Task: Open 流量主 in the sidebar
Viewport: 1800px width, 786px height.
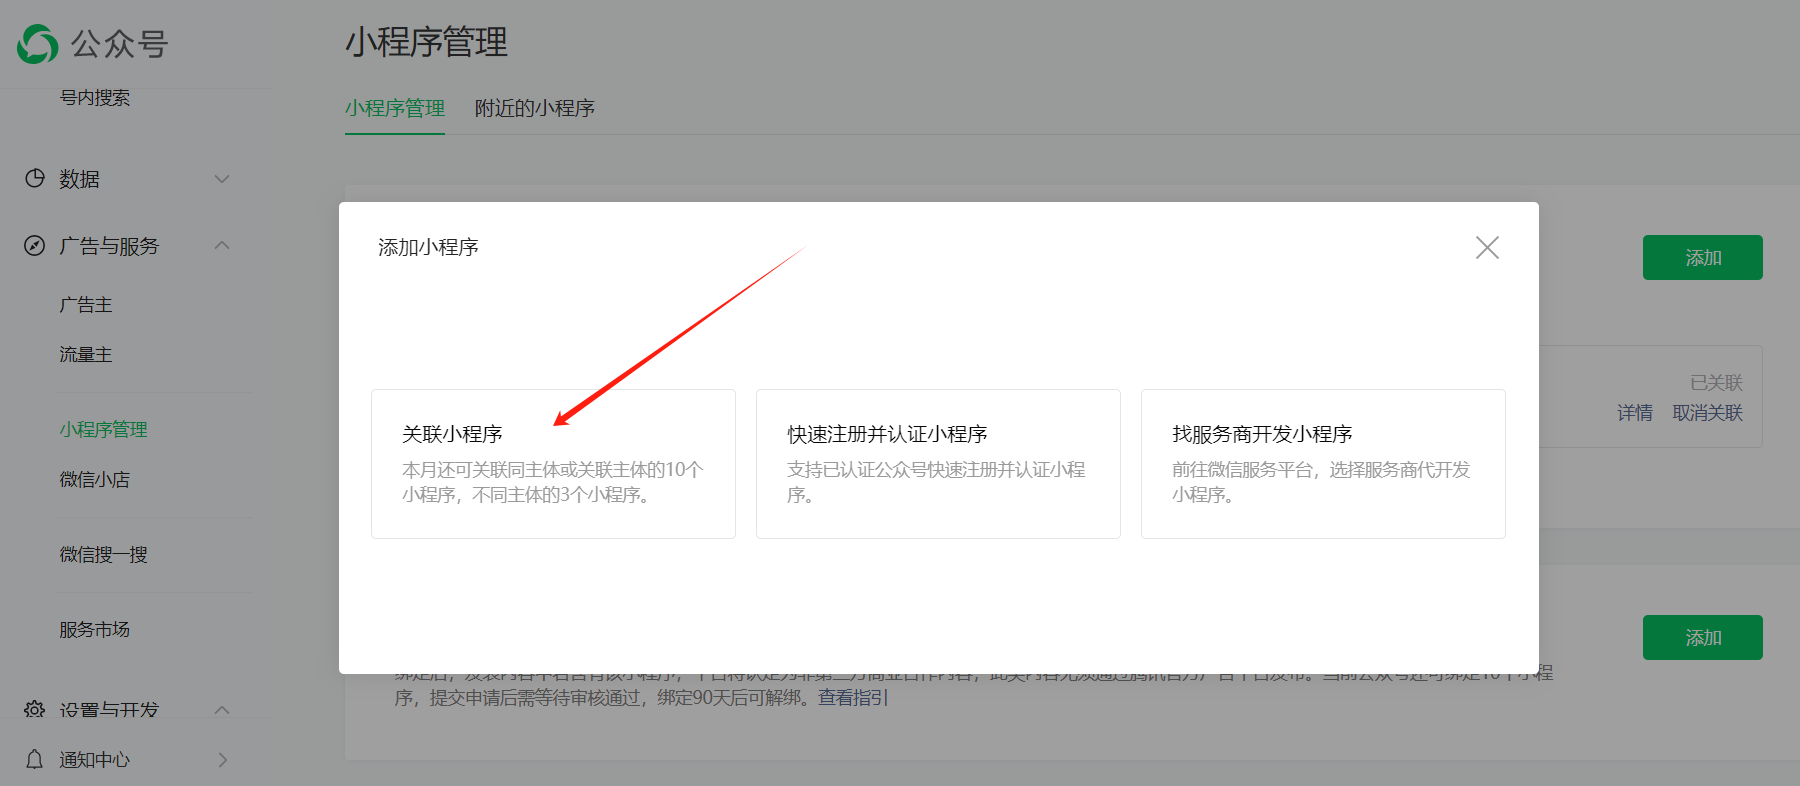Action: (x=86, y=354)
